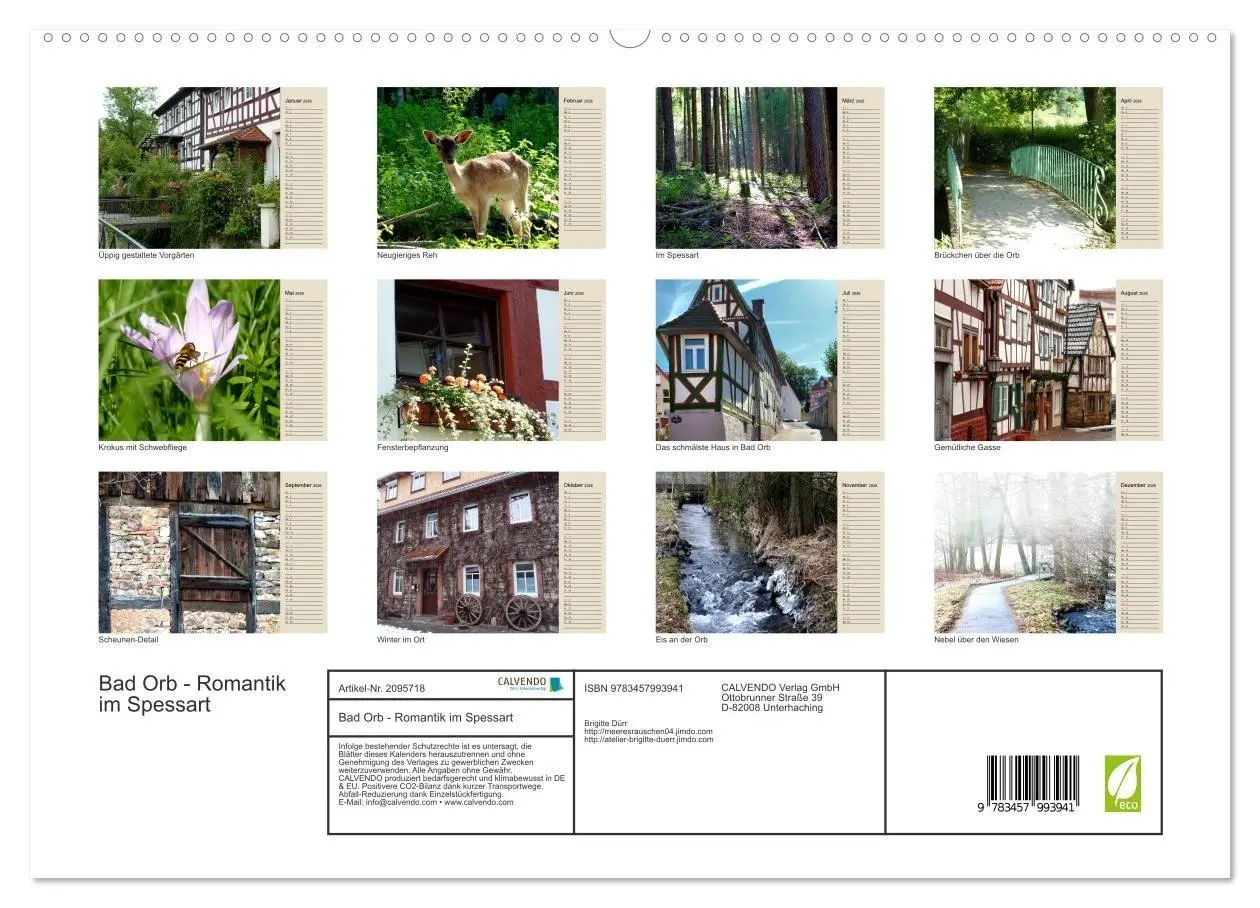Viewport: 1260px width, 908px height.
Task: Click the green eco leaf icon
Action: [1122, 784]
